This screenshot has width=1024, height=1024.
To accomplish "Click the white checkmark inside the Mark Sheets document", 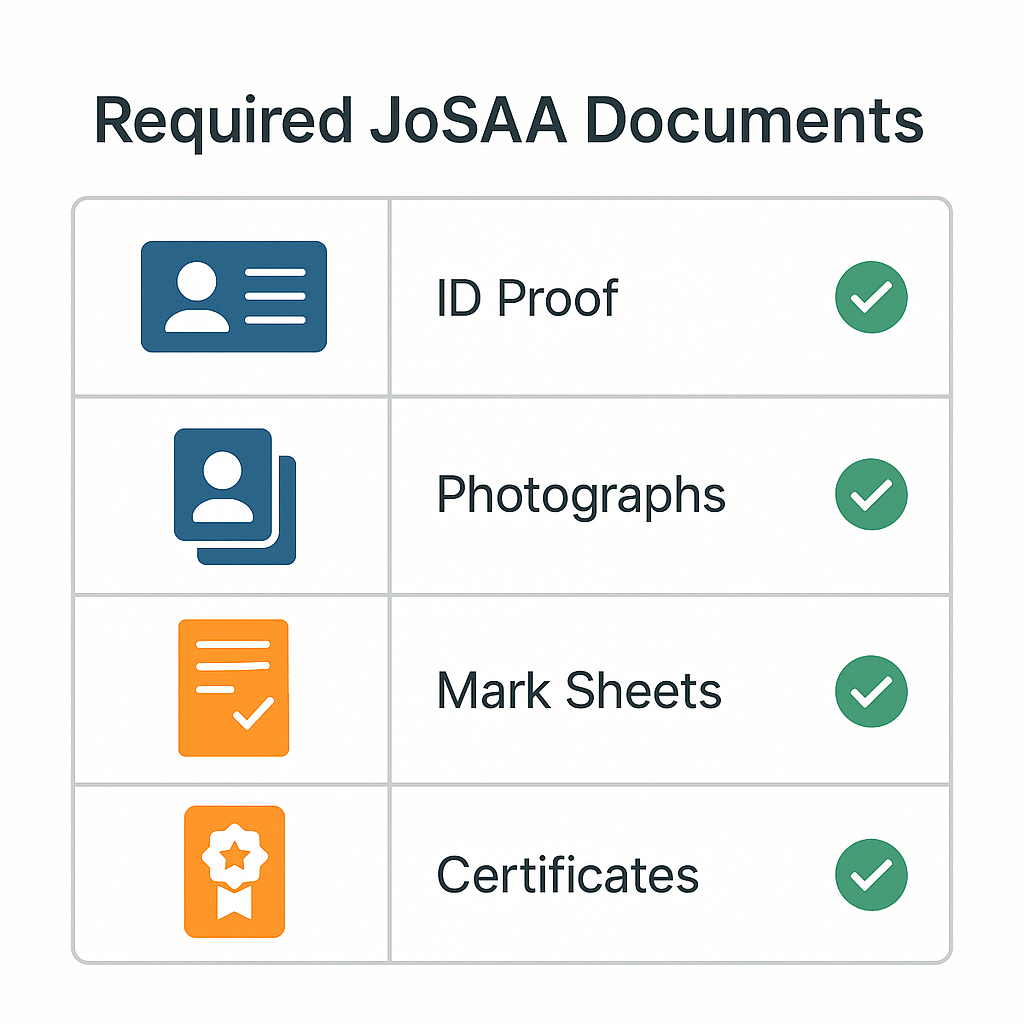I will pyautogui.click(x=253, y=713).
